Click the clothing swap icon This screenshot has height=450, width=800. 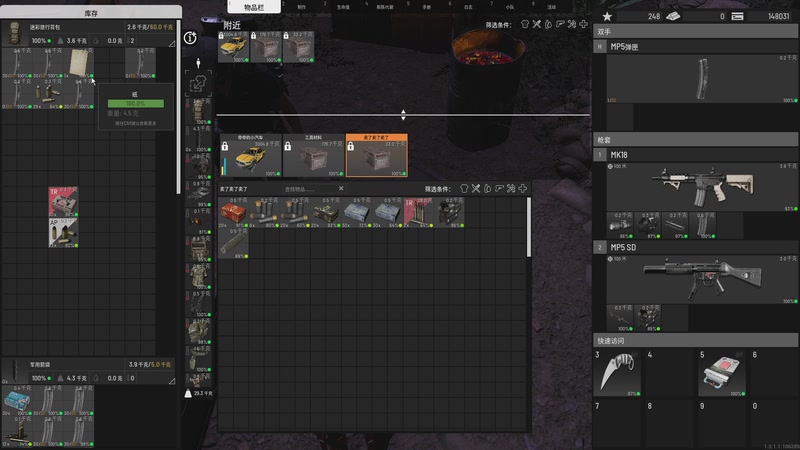[198, 84]
